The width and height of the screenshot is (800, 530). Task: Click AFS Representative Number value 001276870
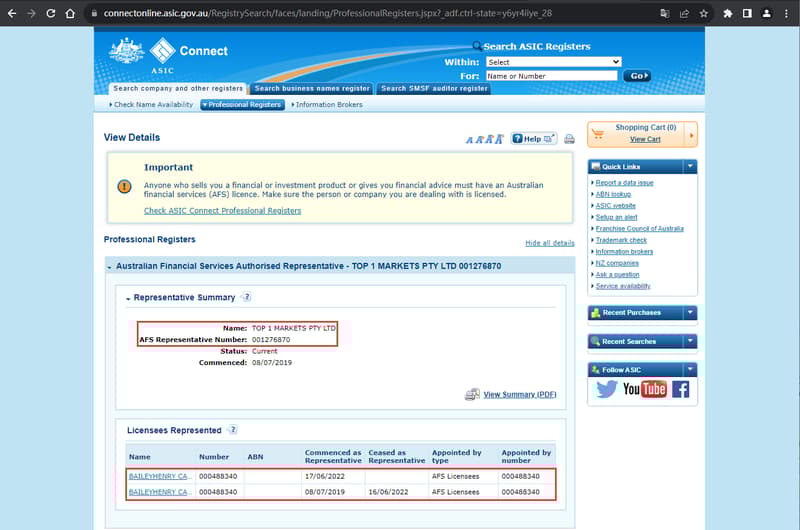(x=271, y=340)
